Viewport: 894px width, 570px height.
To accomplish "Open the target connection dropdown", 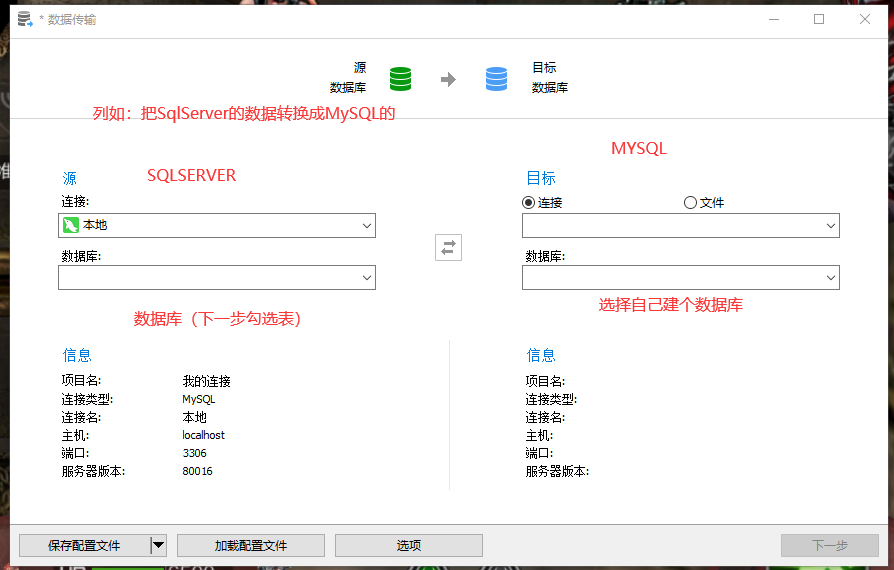I will tap(681, 226).
